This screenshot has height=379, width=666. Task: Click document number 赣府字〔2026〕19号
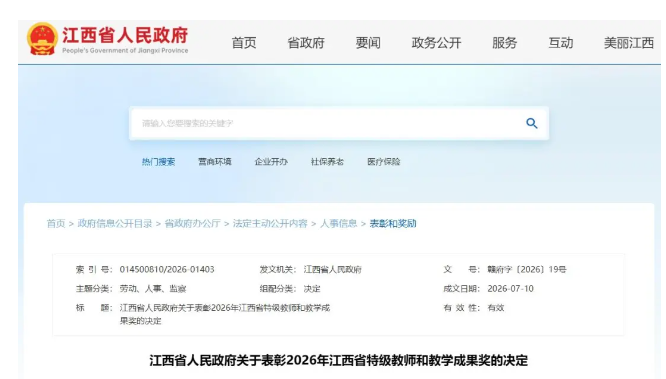(527, 269)
